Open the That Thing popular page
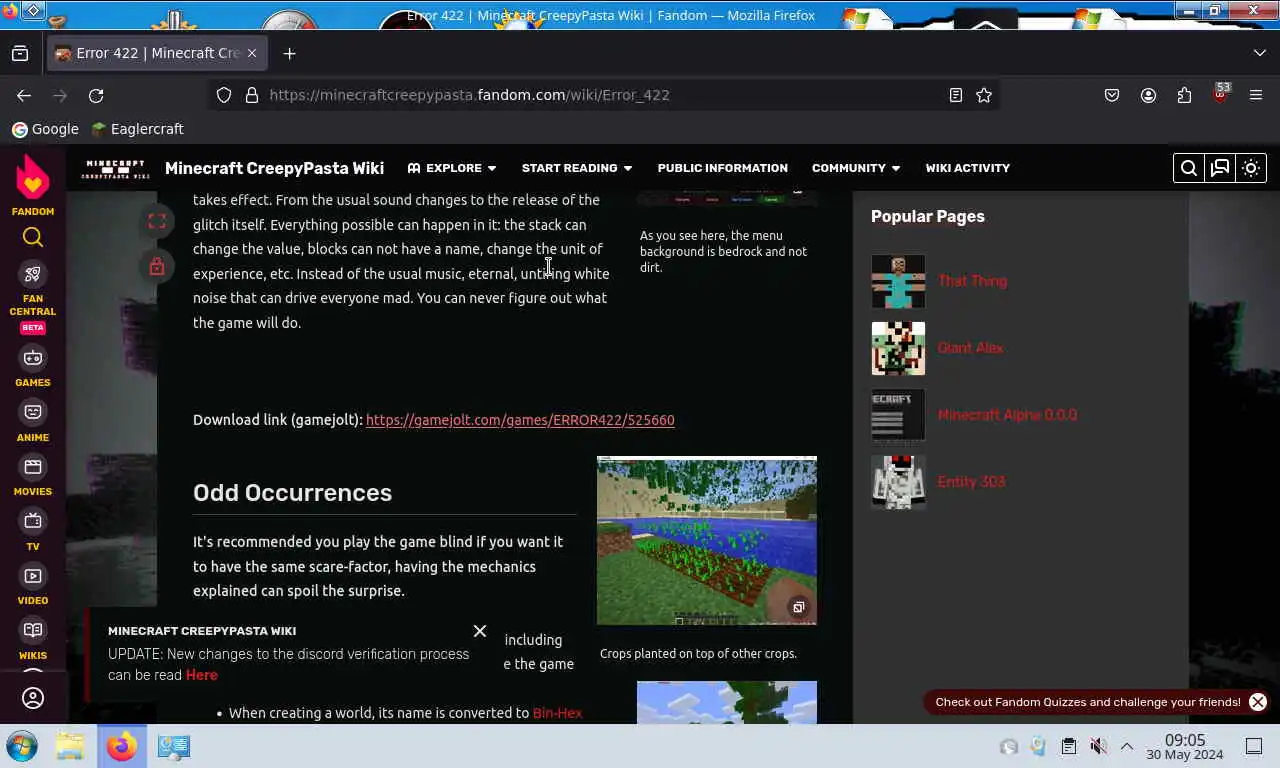Image resolution: width=1280 pixels, height=768 pixels. (x=972, y=281)
